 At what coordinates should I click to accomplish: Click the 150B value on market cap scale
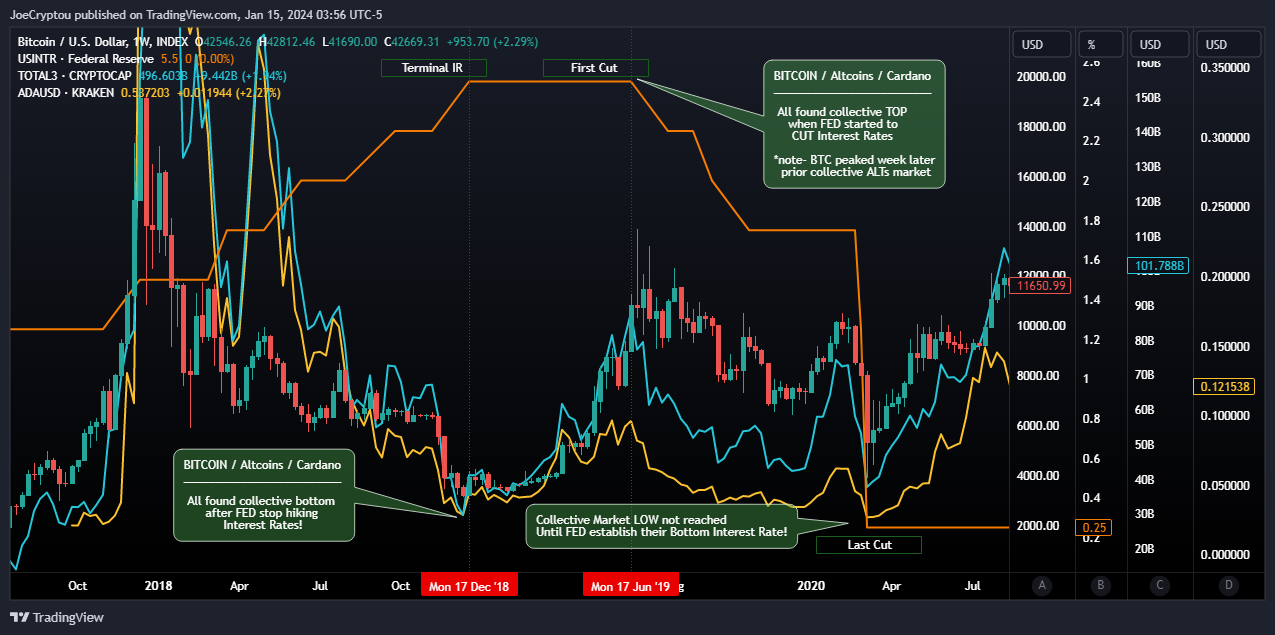click(x=1146, y=98)
